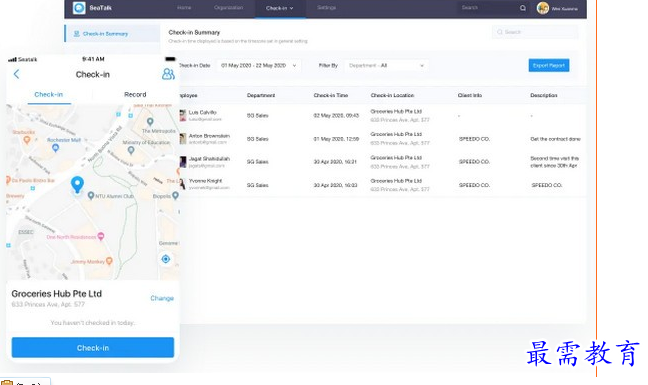
Task: Click the Department column header
Action: pos(261,95)
